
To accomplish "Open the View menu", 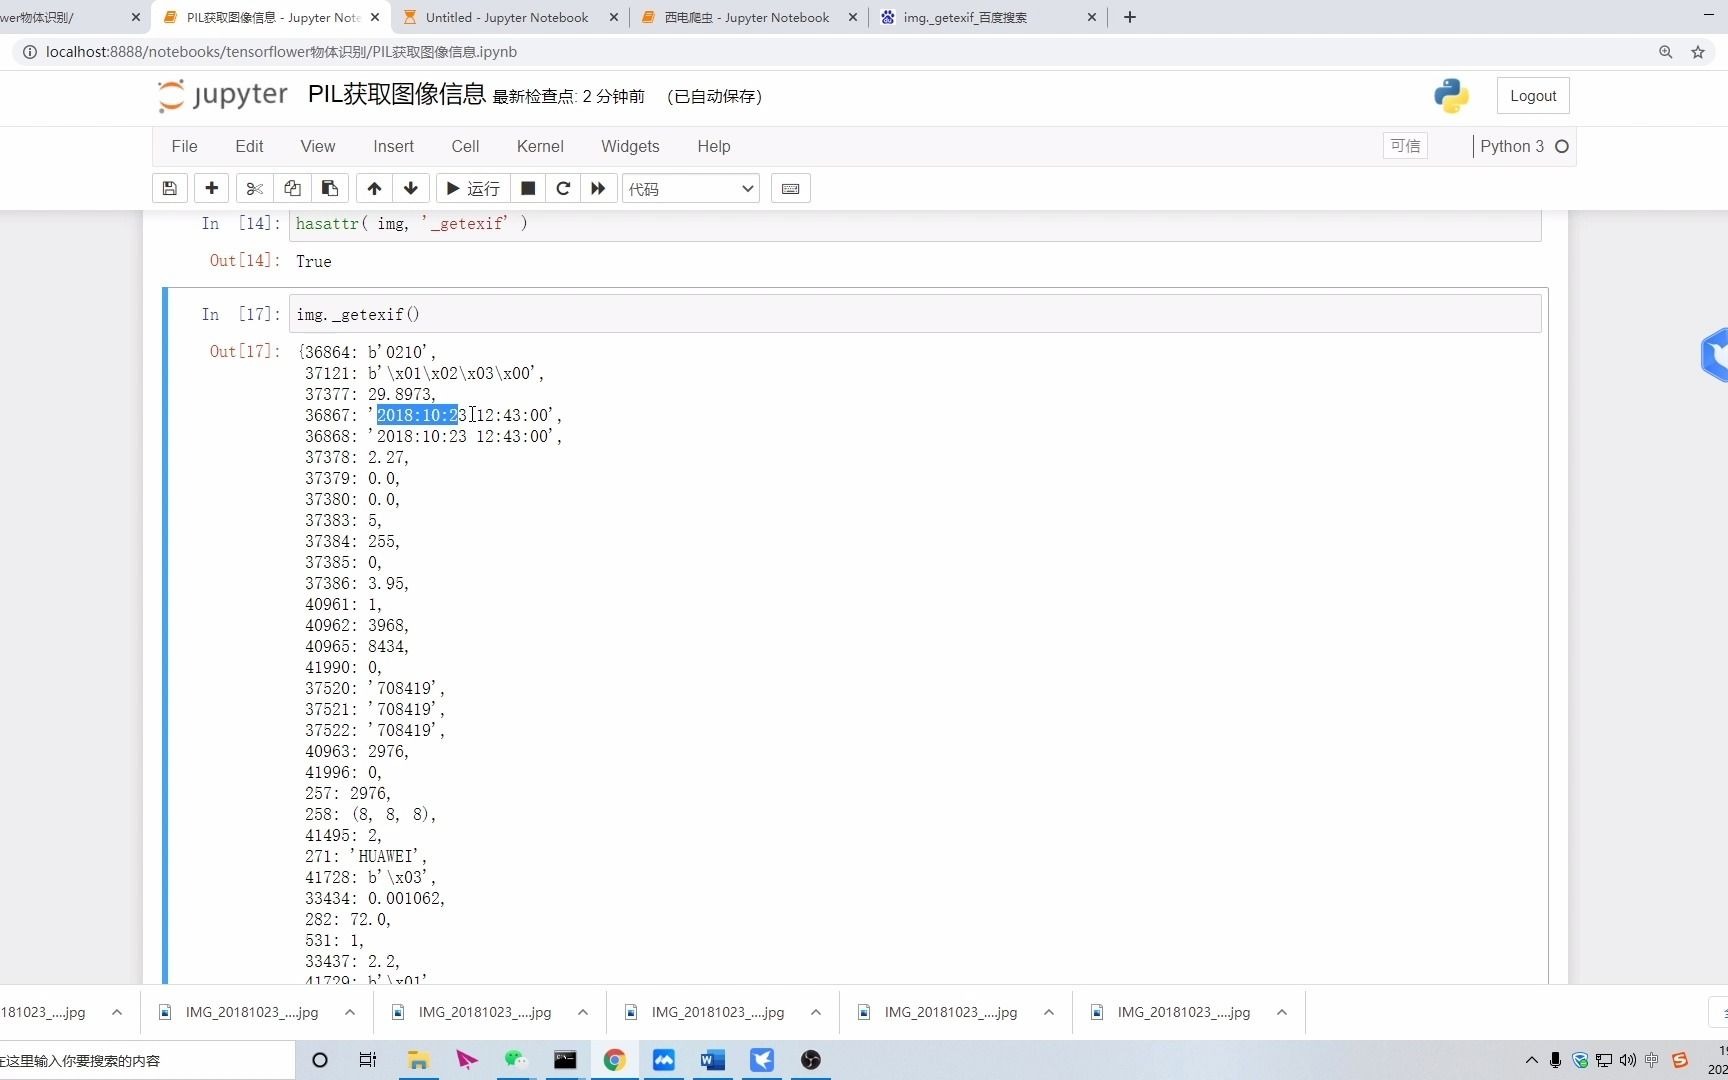I will 318,146.
